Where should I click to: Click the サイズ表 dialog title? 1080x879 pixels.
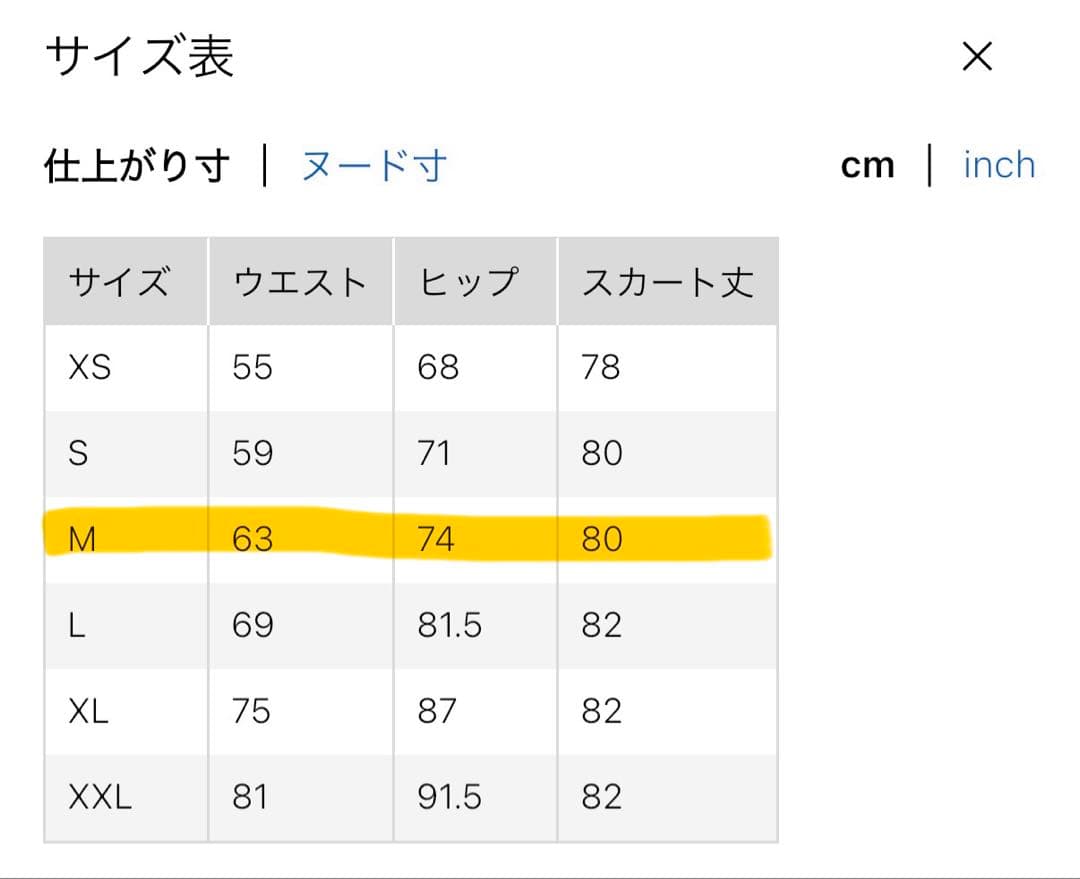pyautogui.click(x=139, y=57)
